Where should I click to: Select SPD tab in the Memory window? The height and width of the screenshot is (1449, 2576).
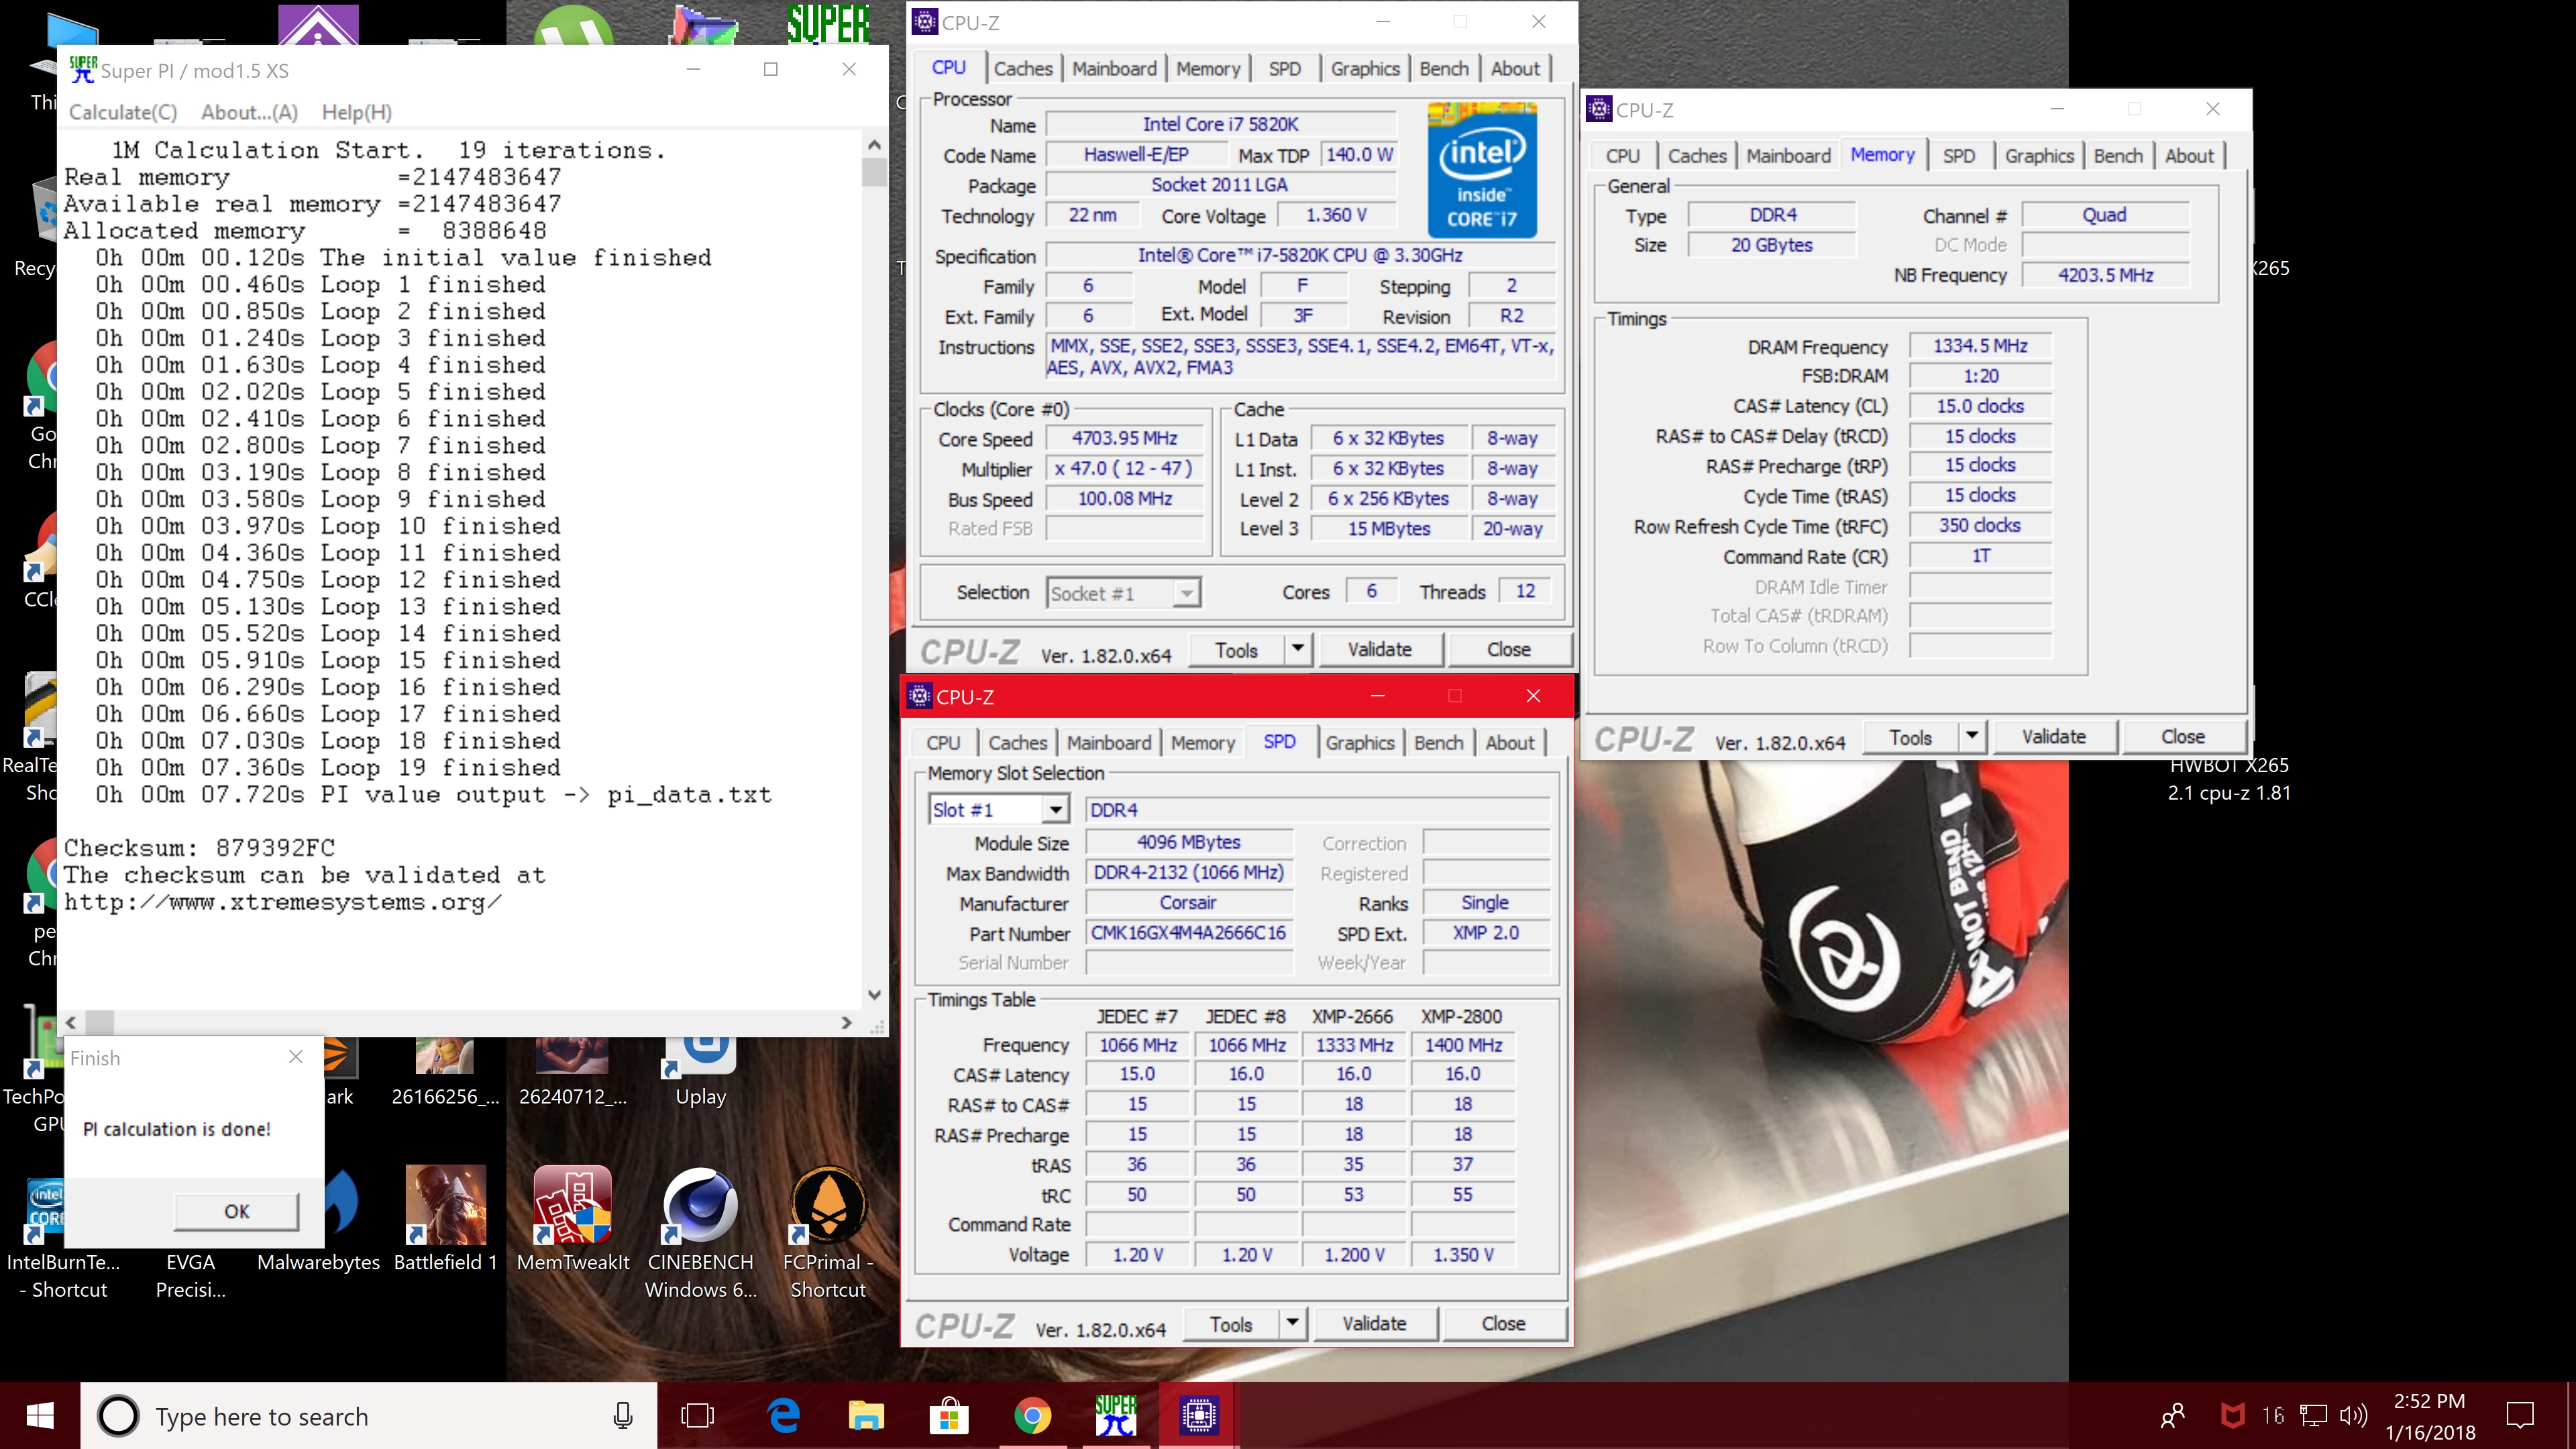1958,155
